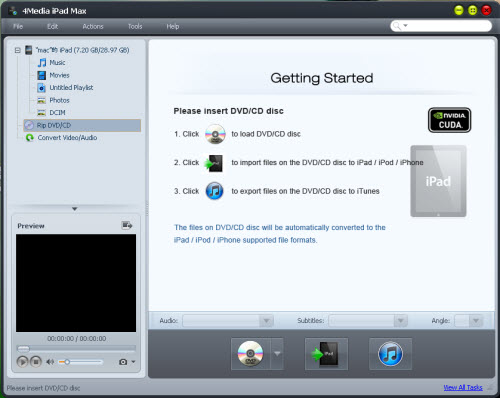Click the 'Getting Started' heading
The image size is (500, 398).
click(x=322, y=78)
